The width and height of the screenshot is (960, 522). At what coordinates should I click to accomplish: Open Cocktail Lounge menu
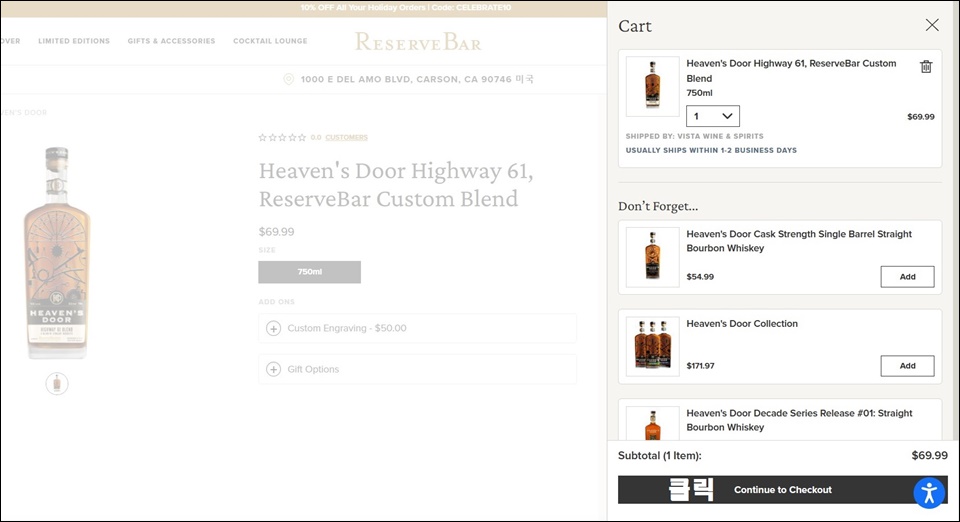270,41
